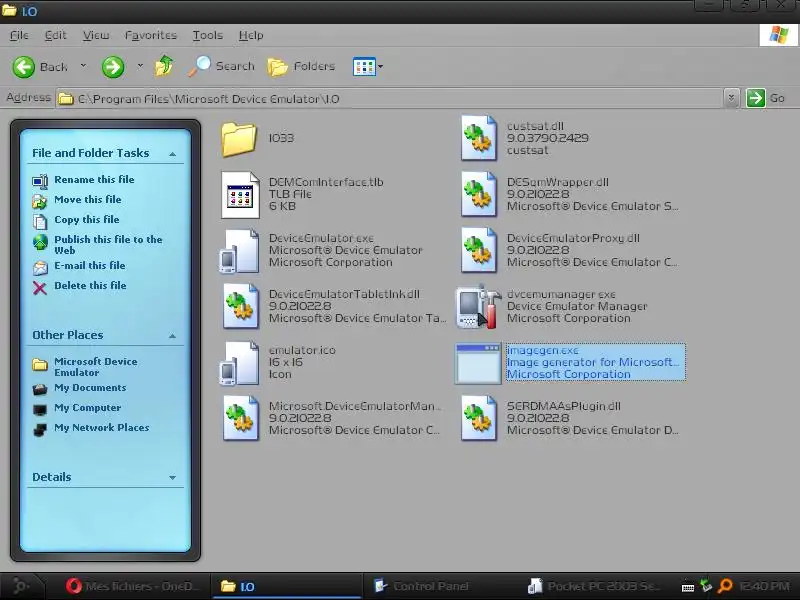Go up one folder level icon

click(164, 66)
